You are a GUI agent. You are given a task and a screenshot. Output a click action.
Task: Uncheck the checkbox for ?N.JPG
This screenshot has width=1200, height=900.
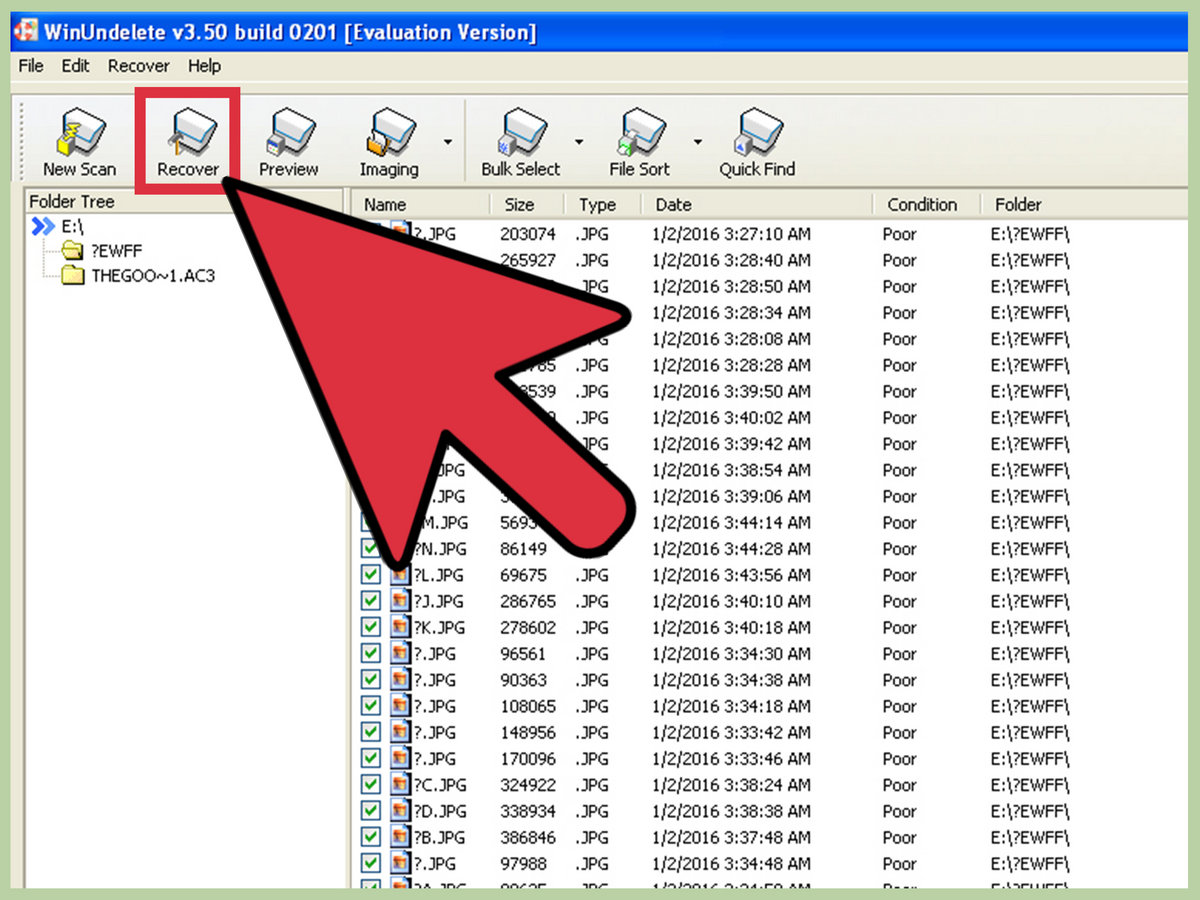371,549
